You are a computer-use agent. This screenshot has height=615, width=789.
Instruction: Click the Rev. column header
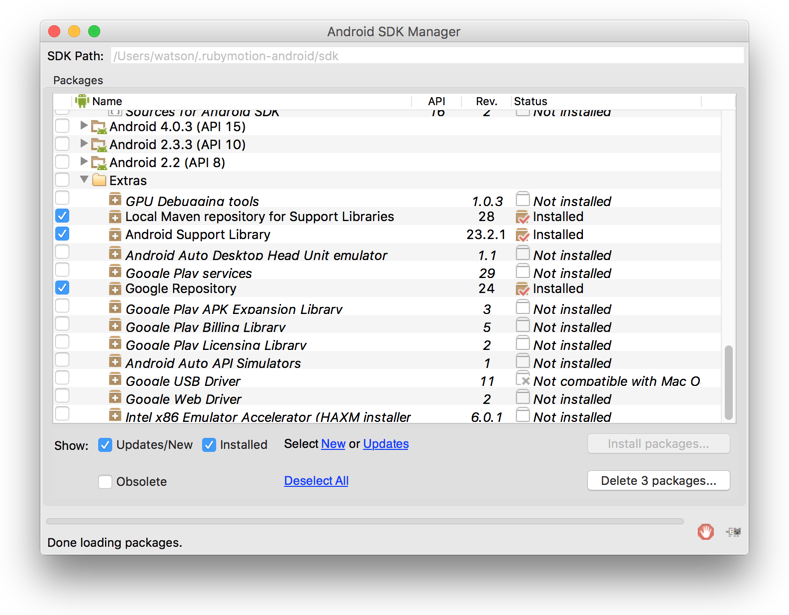pos(486,101)
